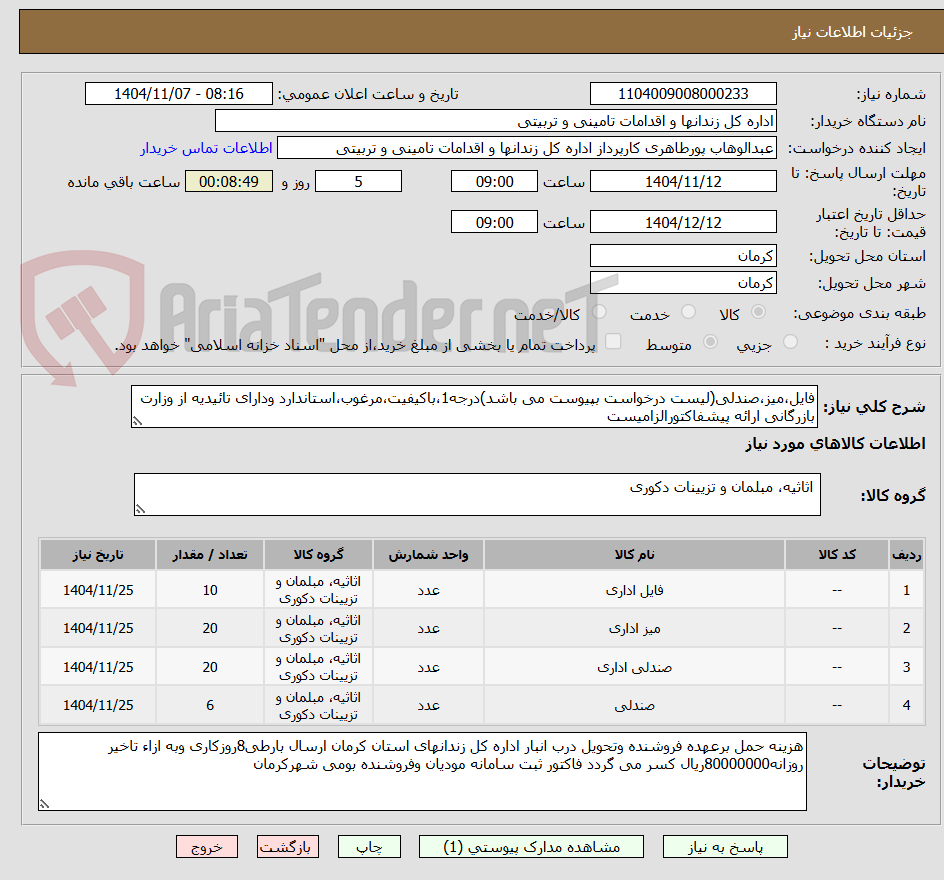Open مشاهده مدارک پیوستی (1) attachments
Image resolution: width=944 pixels, height=880 pixels.
pos(531,847)
